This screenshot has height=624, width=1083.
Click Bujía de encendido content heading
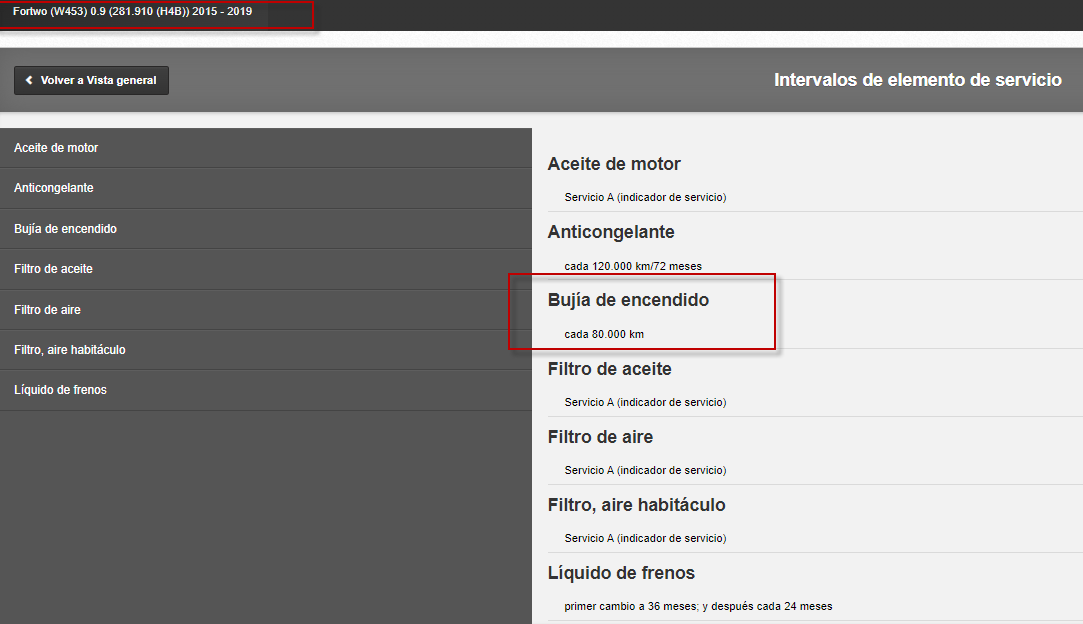pyautogui.click(x=629, y=300)
